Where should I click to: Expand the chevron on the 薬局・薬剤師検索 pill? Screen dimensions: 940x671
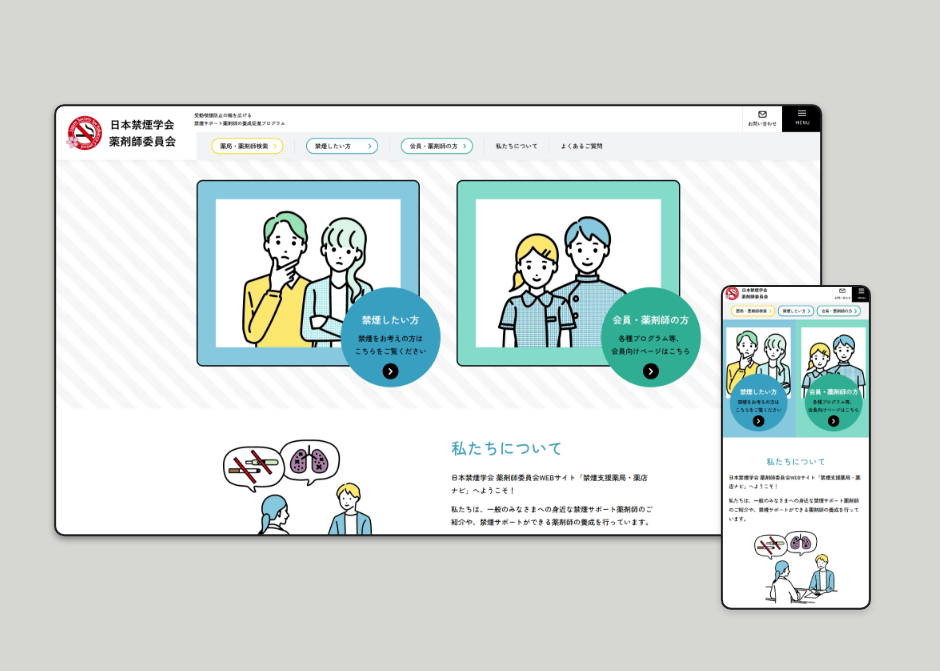pos(277,144)
